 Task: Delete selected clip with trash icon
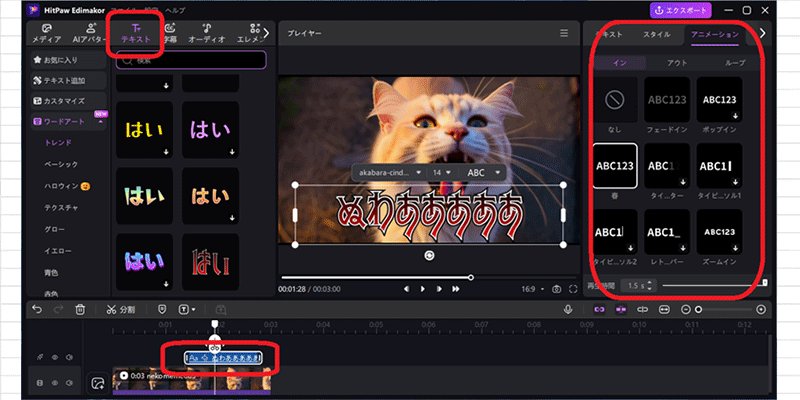click(x=80, y=309)
